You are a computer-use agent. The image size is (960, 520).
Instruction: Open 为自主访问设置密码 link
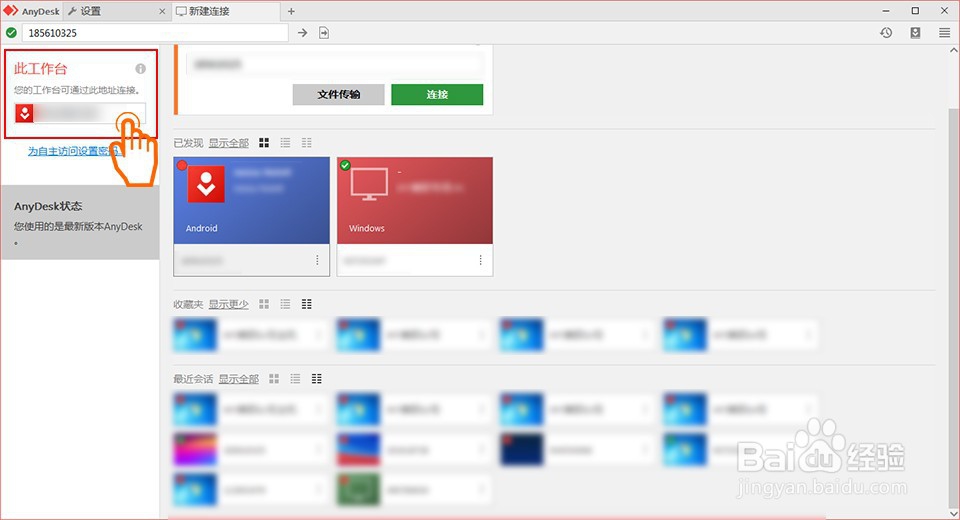click(x=73, y=151)
